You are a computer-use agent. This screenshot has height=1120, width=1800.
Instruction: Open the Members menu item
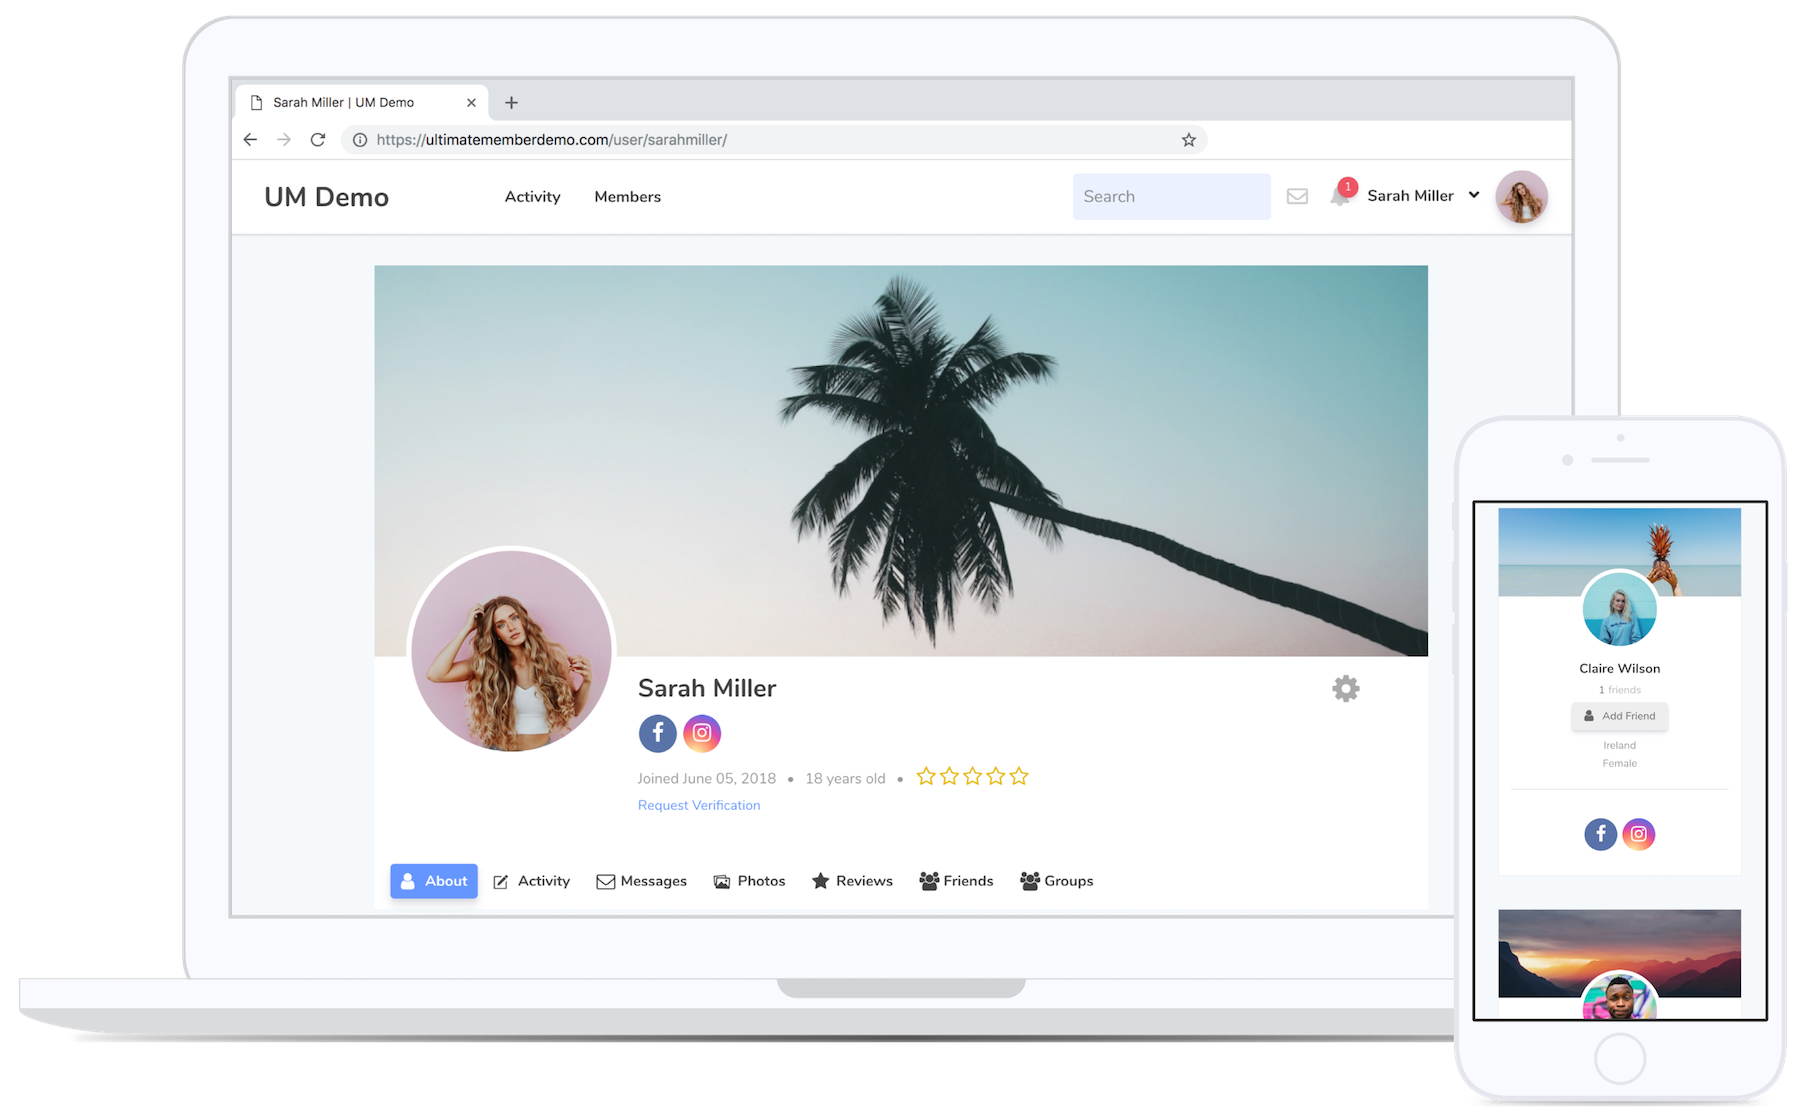click(x=627, y=197)
